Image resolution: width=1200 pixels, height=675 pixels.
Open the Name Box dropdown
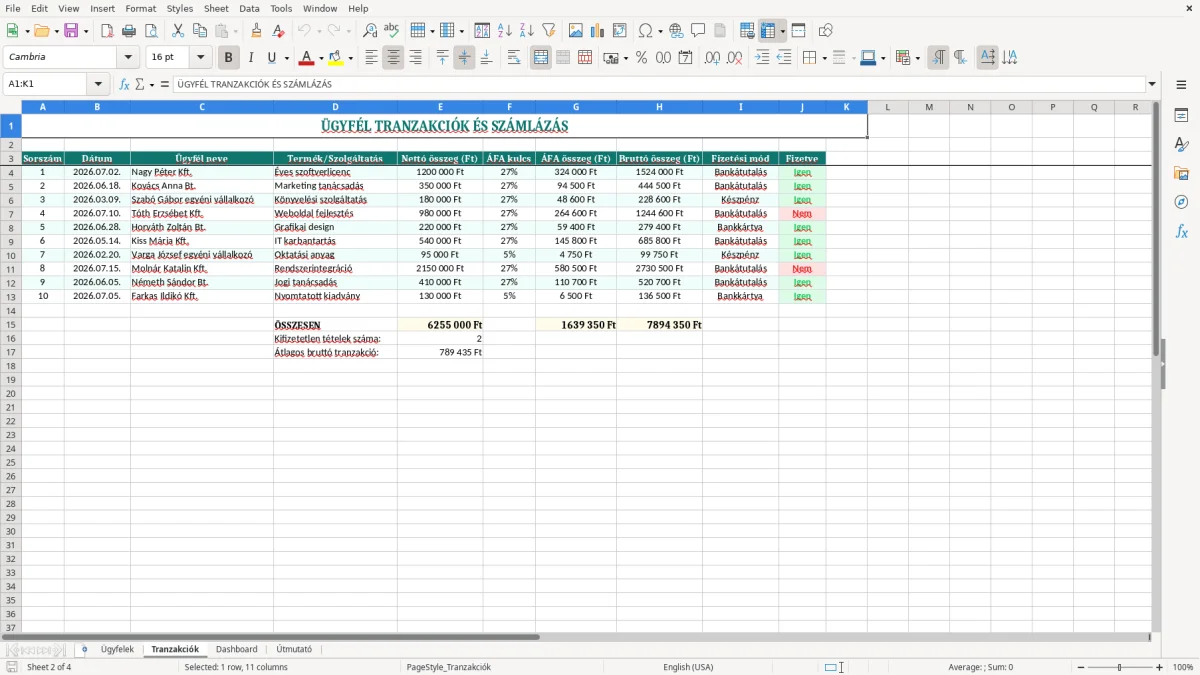(x=98, y=85)
